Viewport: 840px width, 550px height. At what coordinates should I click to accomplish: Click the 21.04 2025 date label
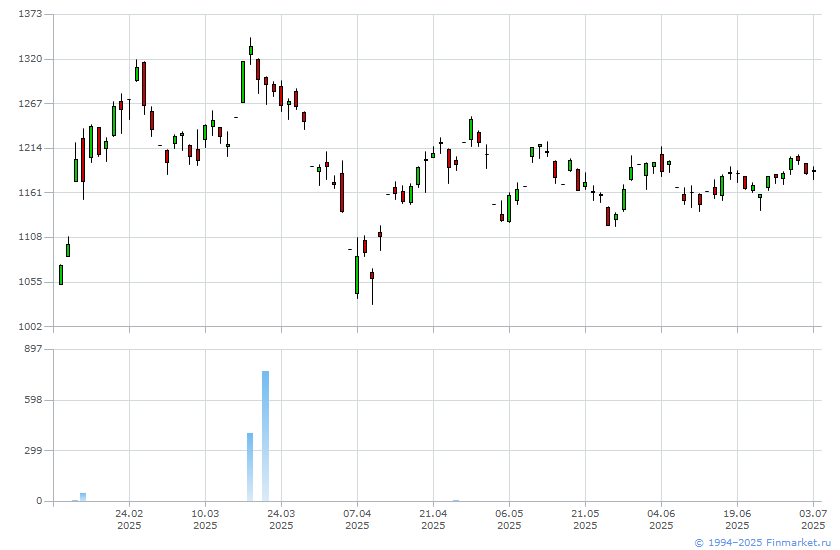pos(433,519)
